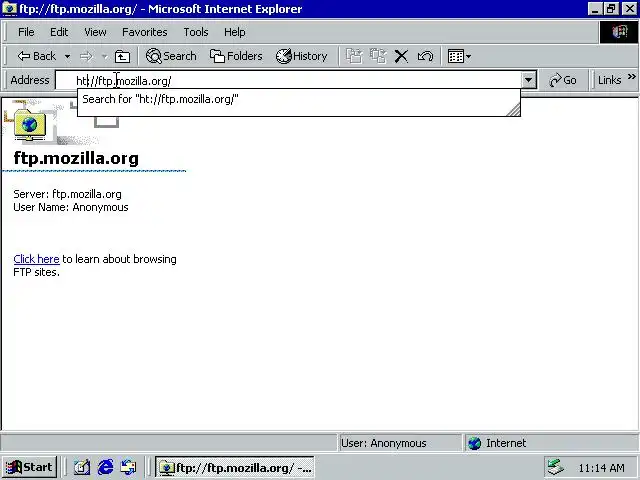Launch Internet Explorer from quick launch

coord(105,467)
